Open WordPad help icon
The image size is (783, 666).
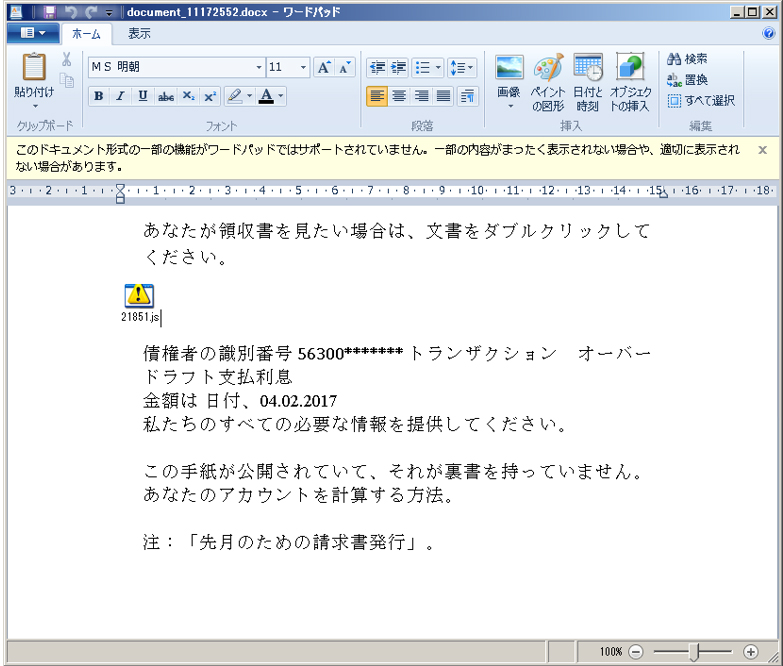coord(769,33)
